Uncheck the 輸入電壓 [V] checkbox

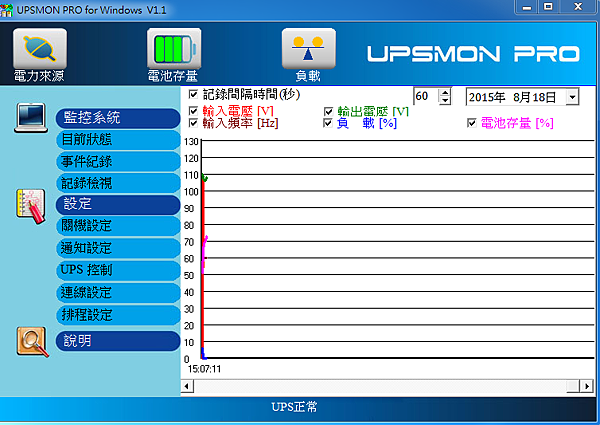[x=193, y=111]
